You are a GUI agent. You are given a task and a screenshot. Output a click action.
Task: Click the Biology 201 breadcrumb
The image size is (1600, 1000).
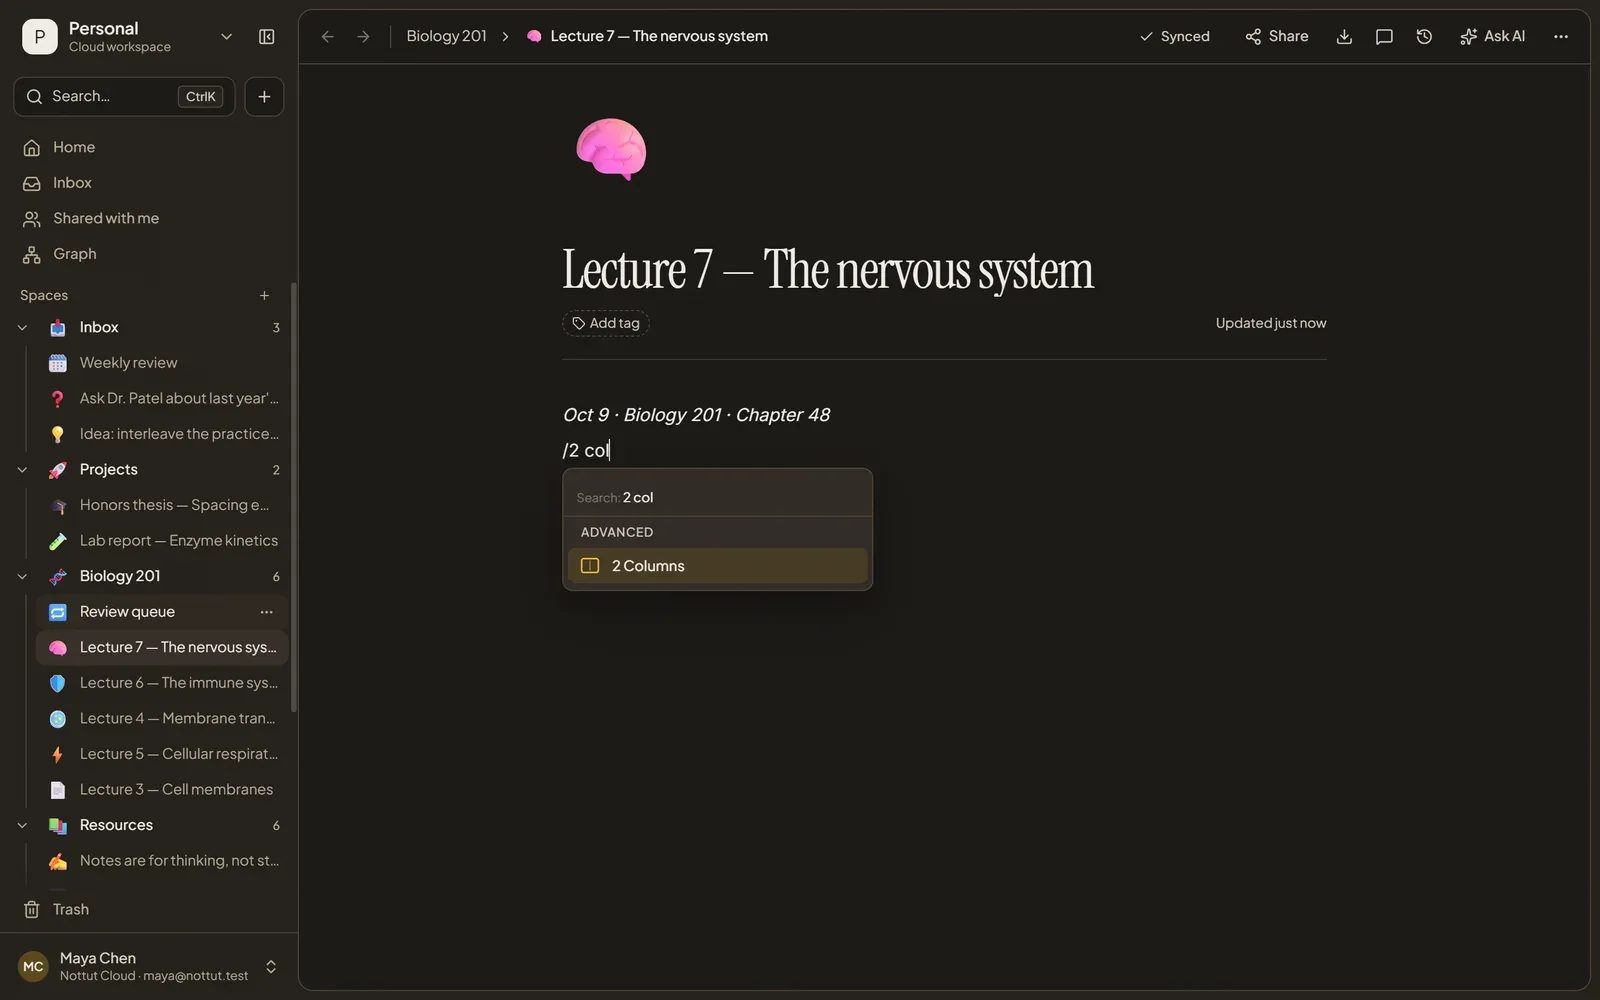(446, 37)
